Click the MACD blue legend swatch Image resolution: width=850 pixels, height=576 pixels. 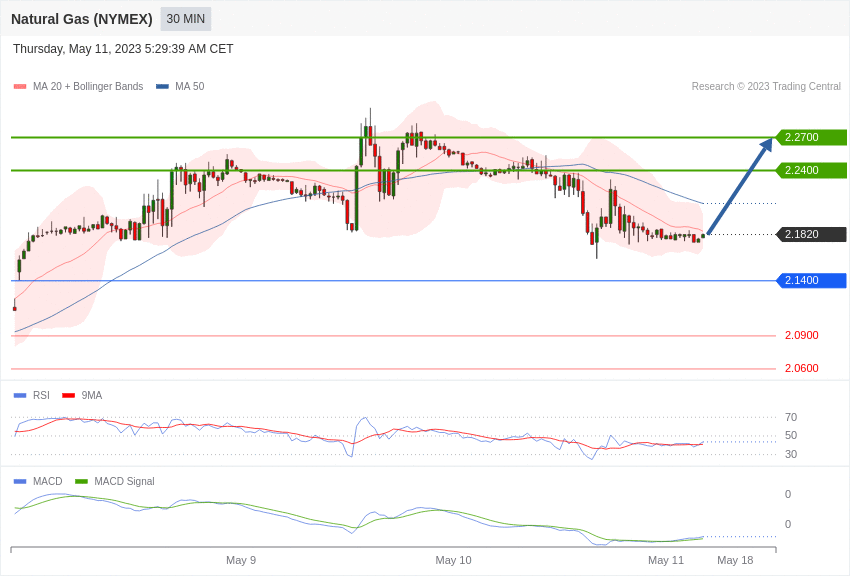[20, 481]
